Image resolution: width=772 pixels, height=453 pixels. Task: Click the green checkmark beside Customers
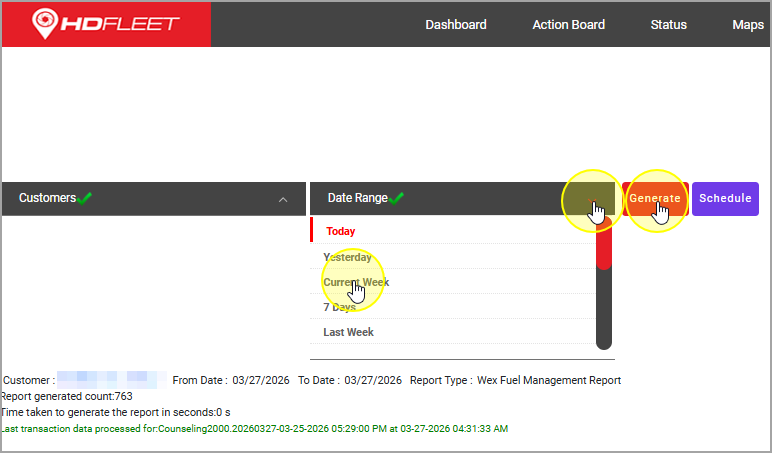[x=85, y=198]
